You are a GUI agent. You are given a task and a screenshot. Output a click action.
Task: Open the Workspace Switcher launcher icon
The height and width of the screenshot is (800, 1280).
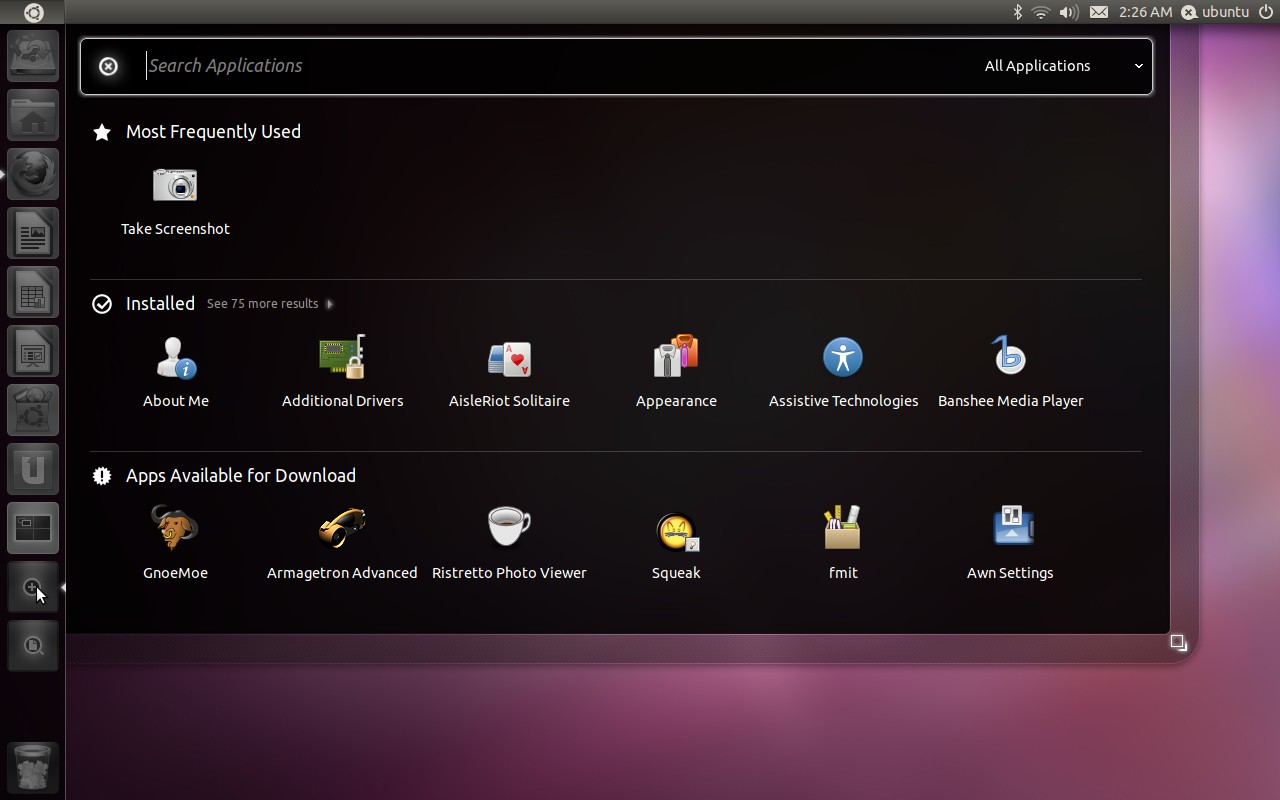[33, 528]
